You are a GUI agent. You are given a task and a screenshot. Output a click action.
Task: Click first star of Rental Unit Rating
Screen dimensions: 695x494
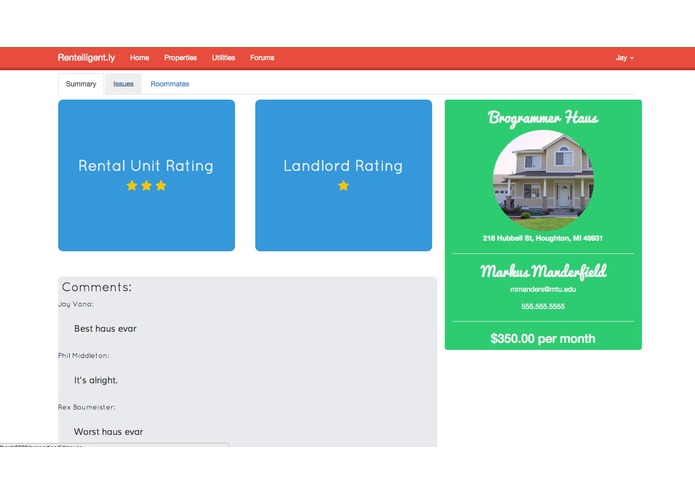click(x=132, y=186)
